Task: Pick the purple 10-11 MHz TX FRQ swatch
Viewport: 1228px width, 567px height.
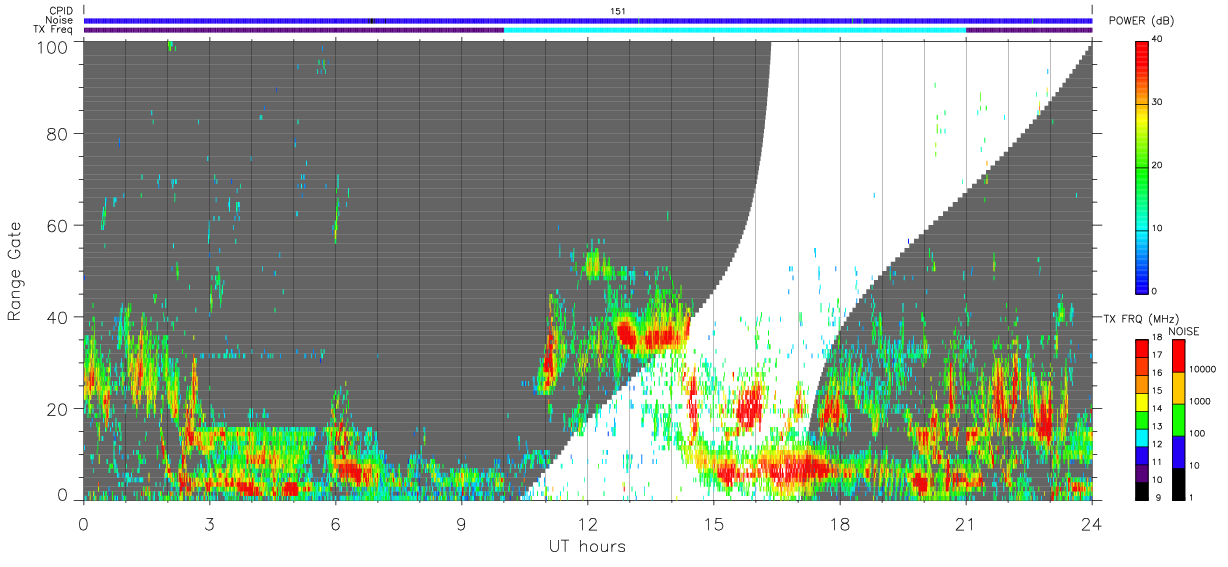Action: pos(1142,471)
